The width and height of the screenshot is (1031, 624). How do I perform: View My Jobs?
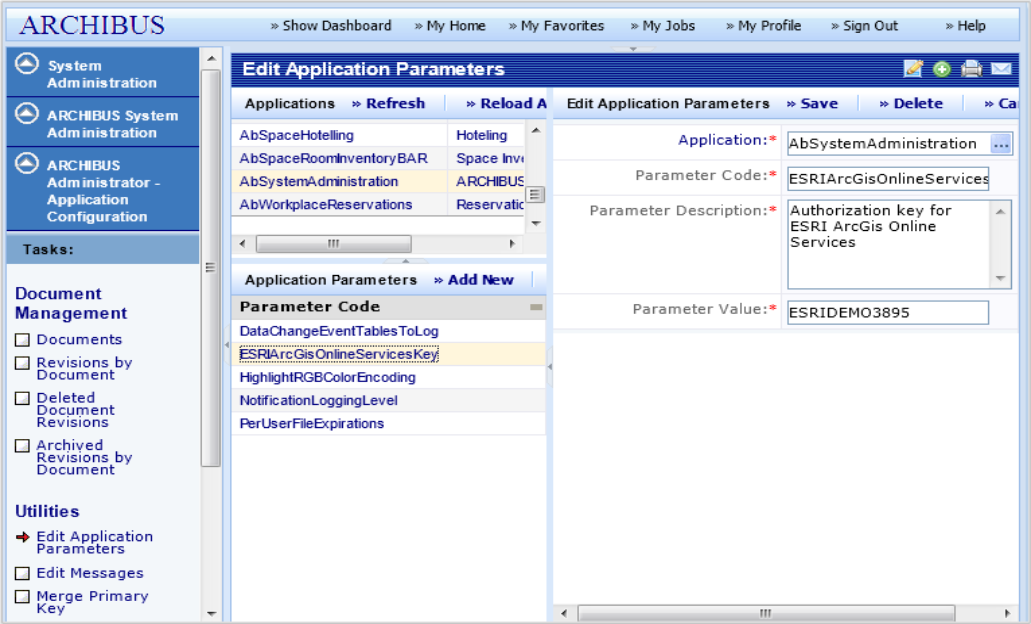(662, 26)
